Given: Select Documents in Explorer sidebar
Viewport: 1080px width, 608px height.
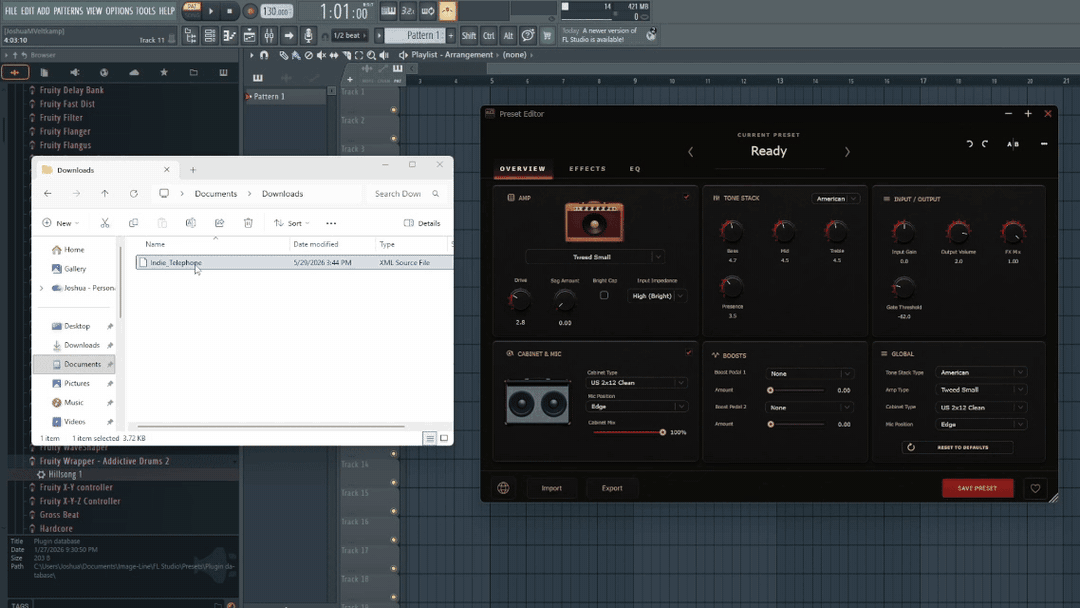Looking at the screenshot, I should [74, 364].
